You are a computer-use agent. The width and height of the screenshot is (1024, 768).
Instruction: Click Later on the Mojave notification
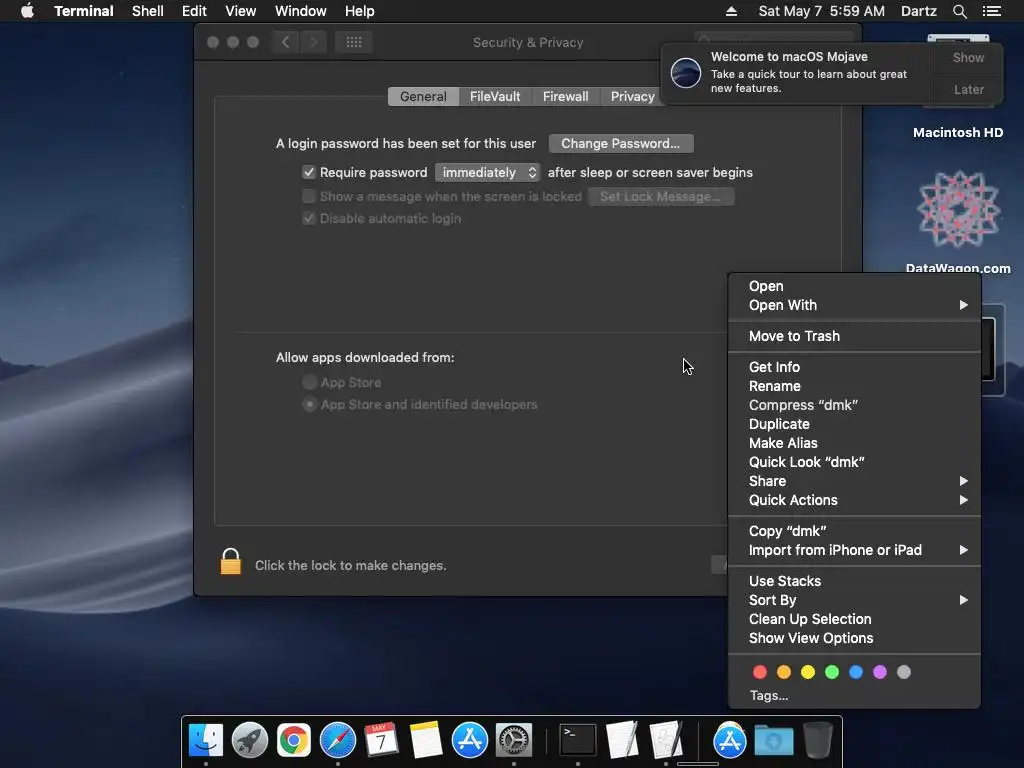[968, 89]
